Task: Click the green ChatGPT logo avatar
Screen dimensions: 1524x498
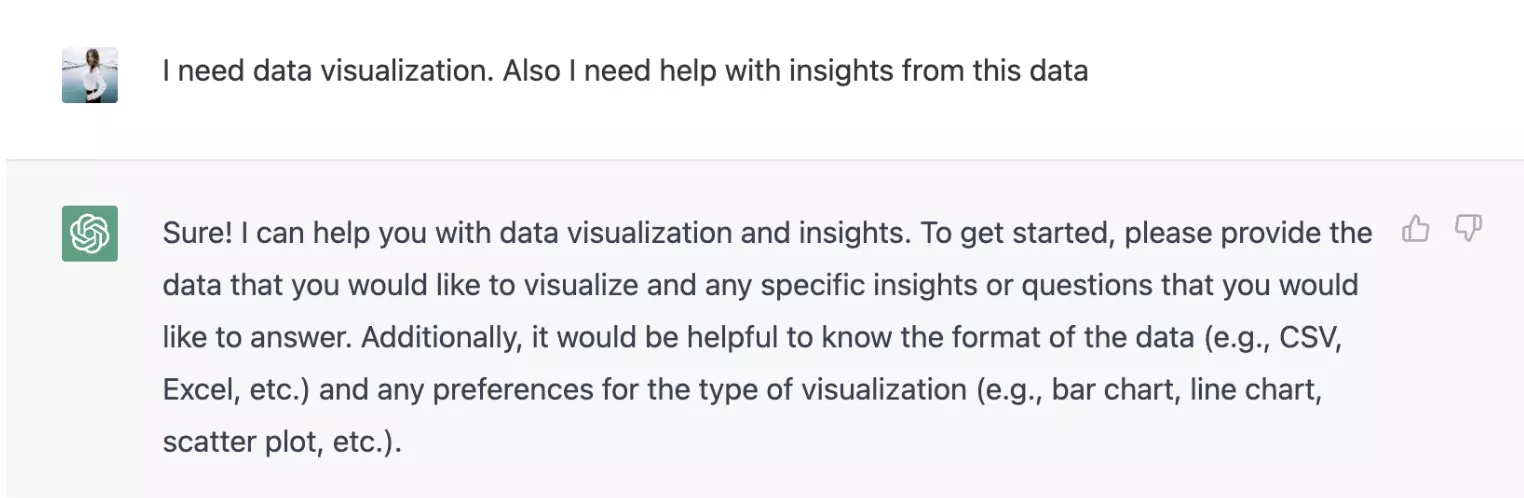Action: click(90, 234)
